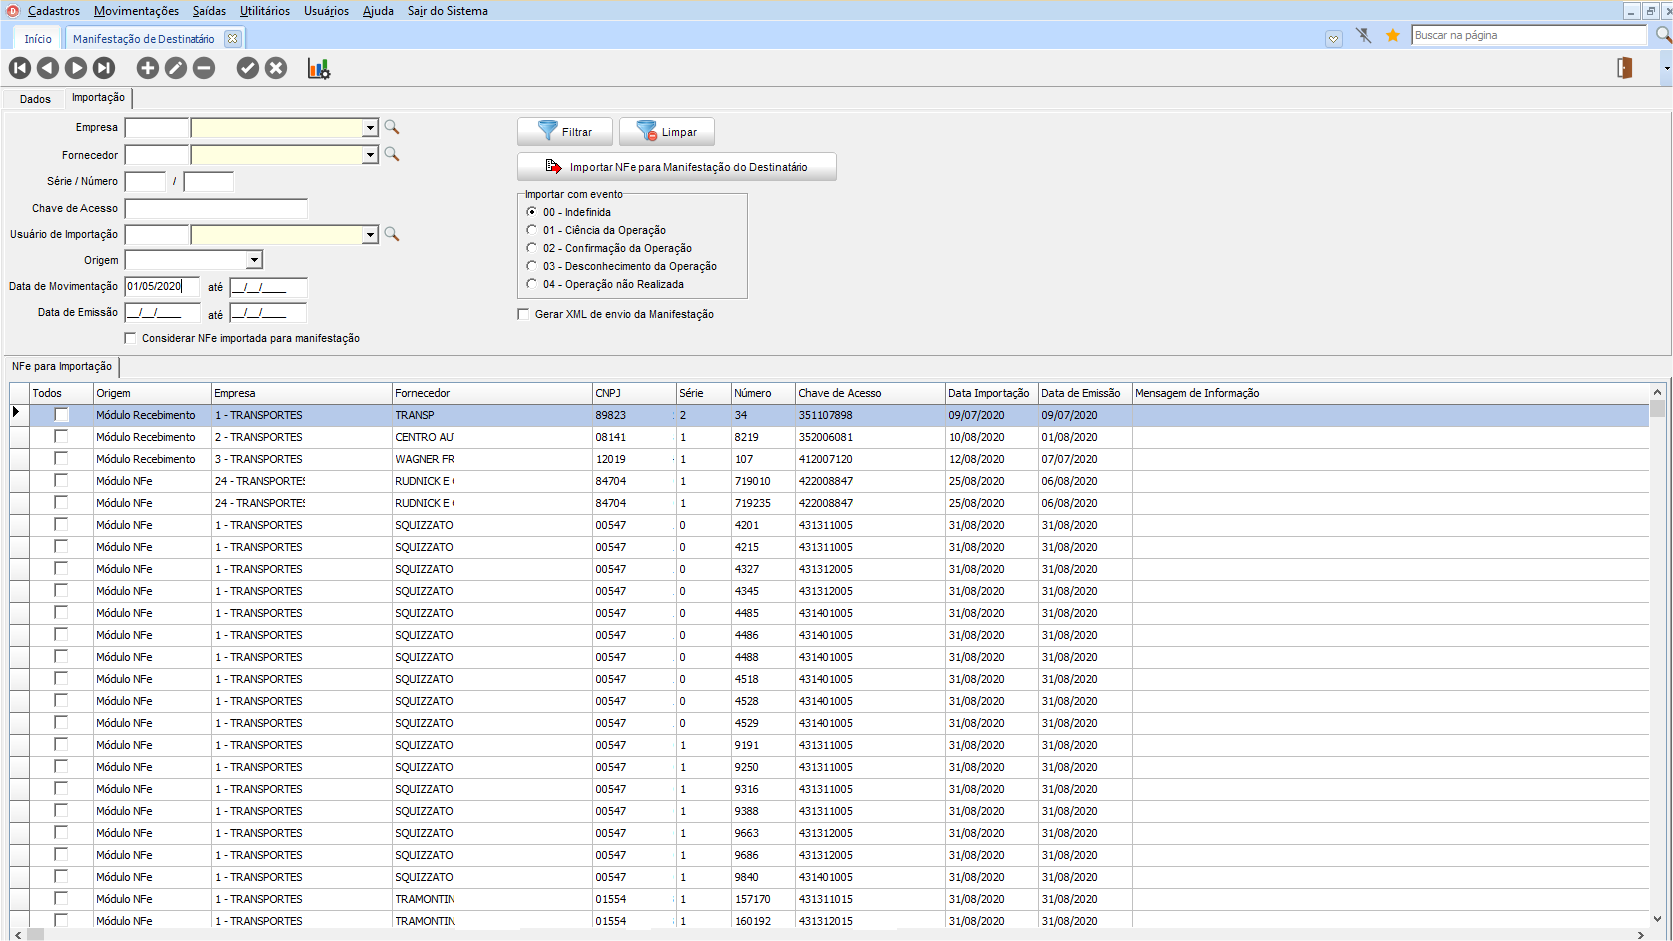The image size is (1673, 941).
Task: Click the edit pencil icon in toolbar
Action: [x=176, y=68]
